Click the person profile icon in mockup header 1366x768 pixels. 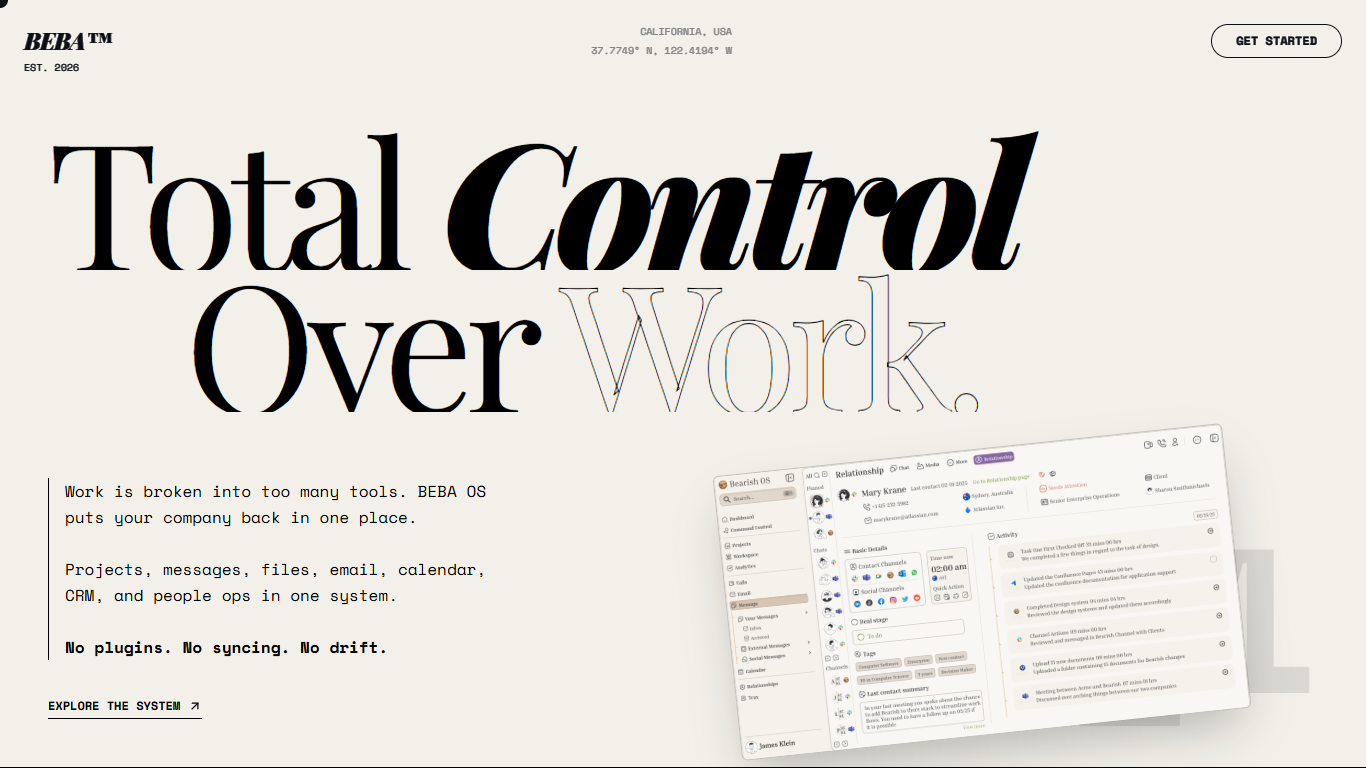[1175, 442]
